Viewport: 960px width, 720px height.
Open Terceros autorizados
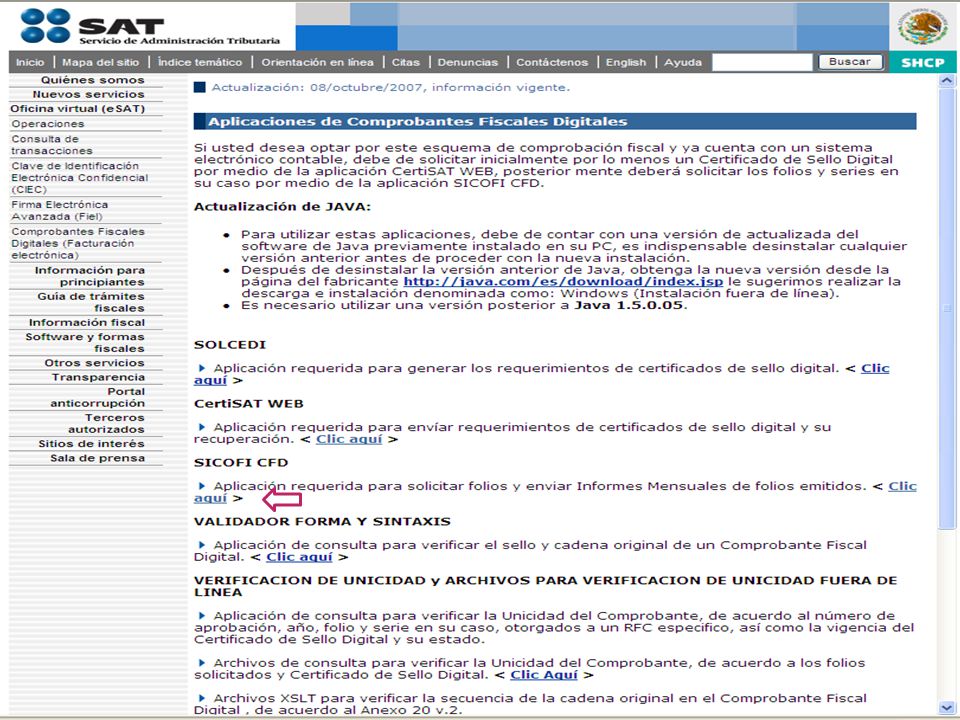[106, 424]
